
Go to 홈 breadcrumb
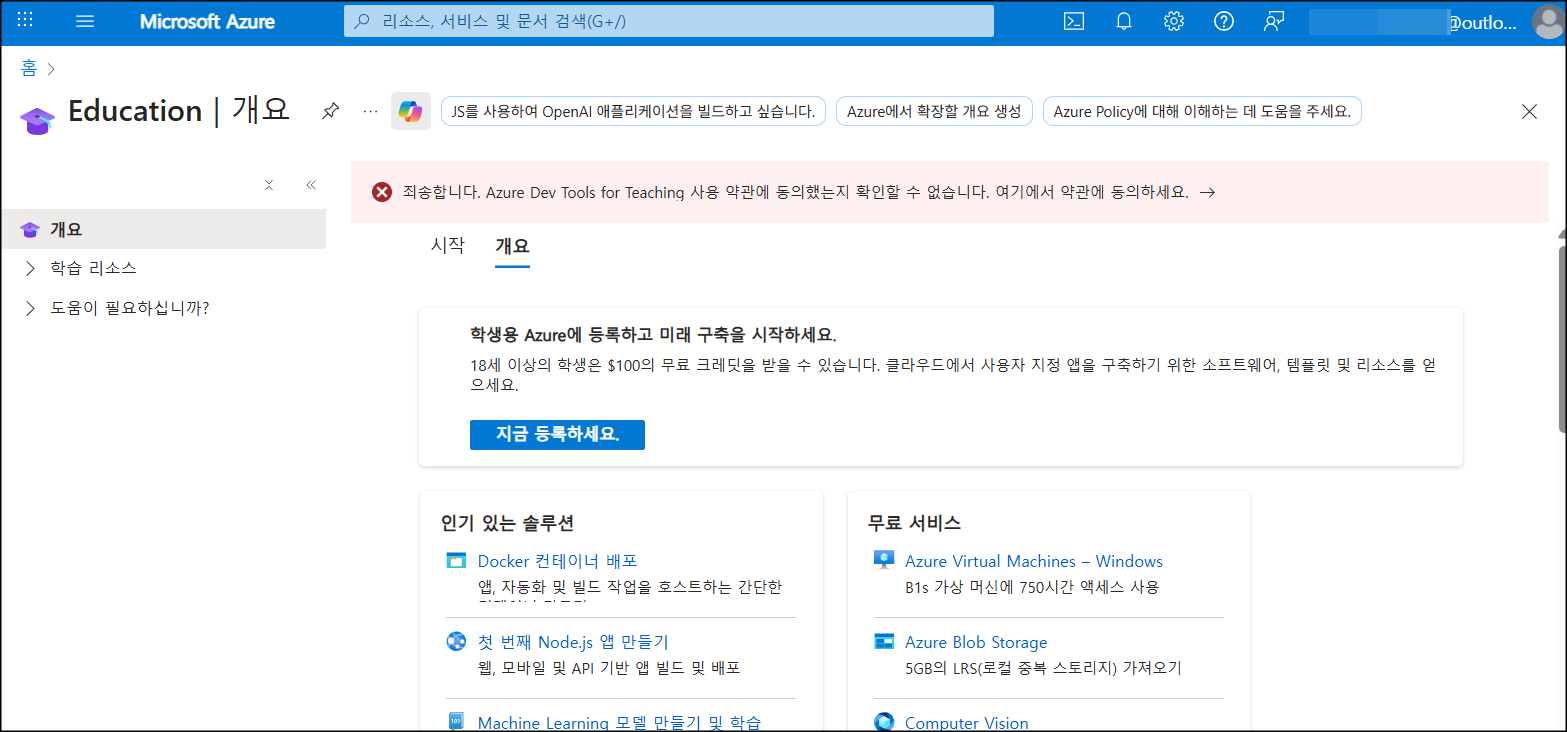tap(28, 68)
